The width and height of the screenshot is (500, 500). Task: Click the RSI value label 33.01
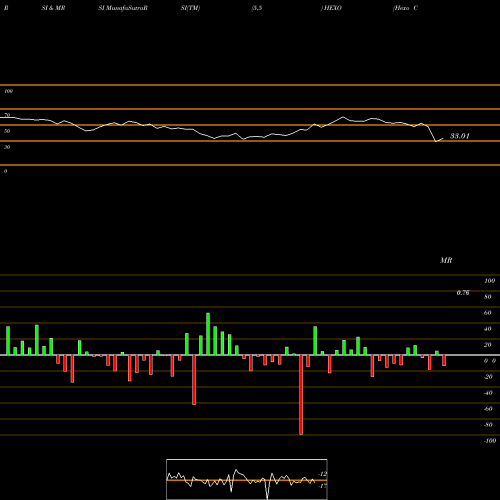point(460,136)
